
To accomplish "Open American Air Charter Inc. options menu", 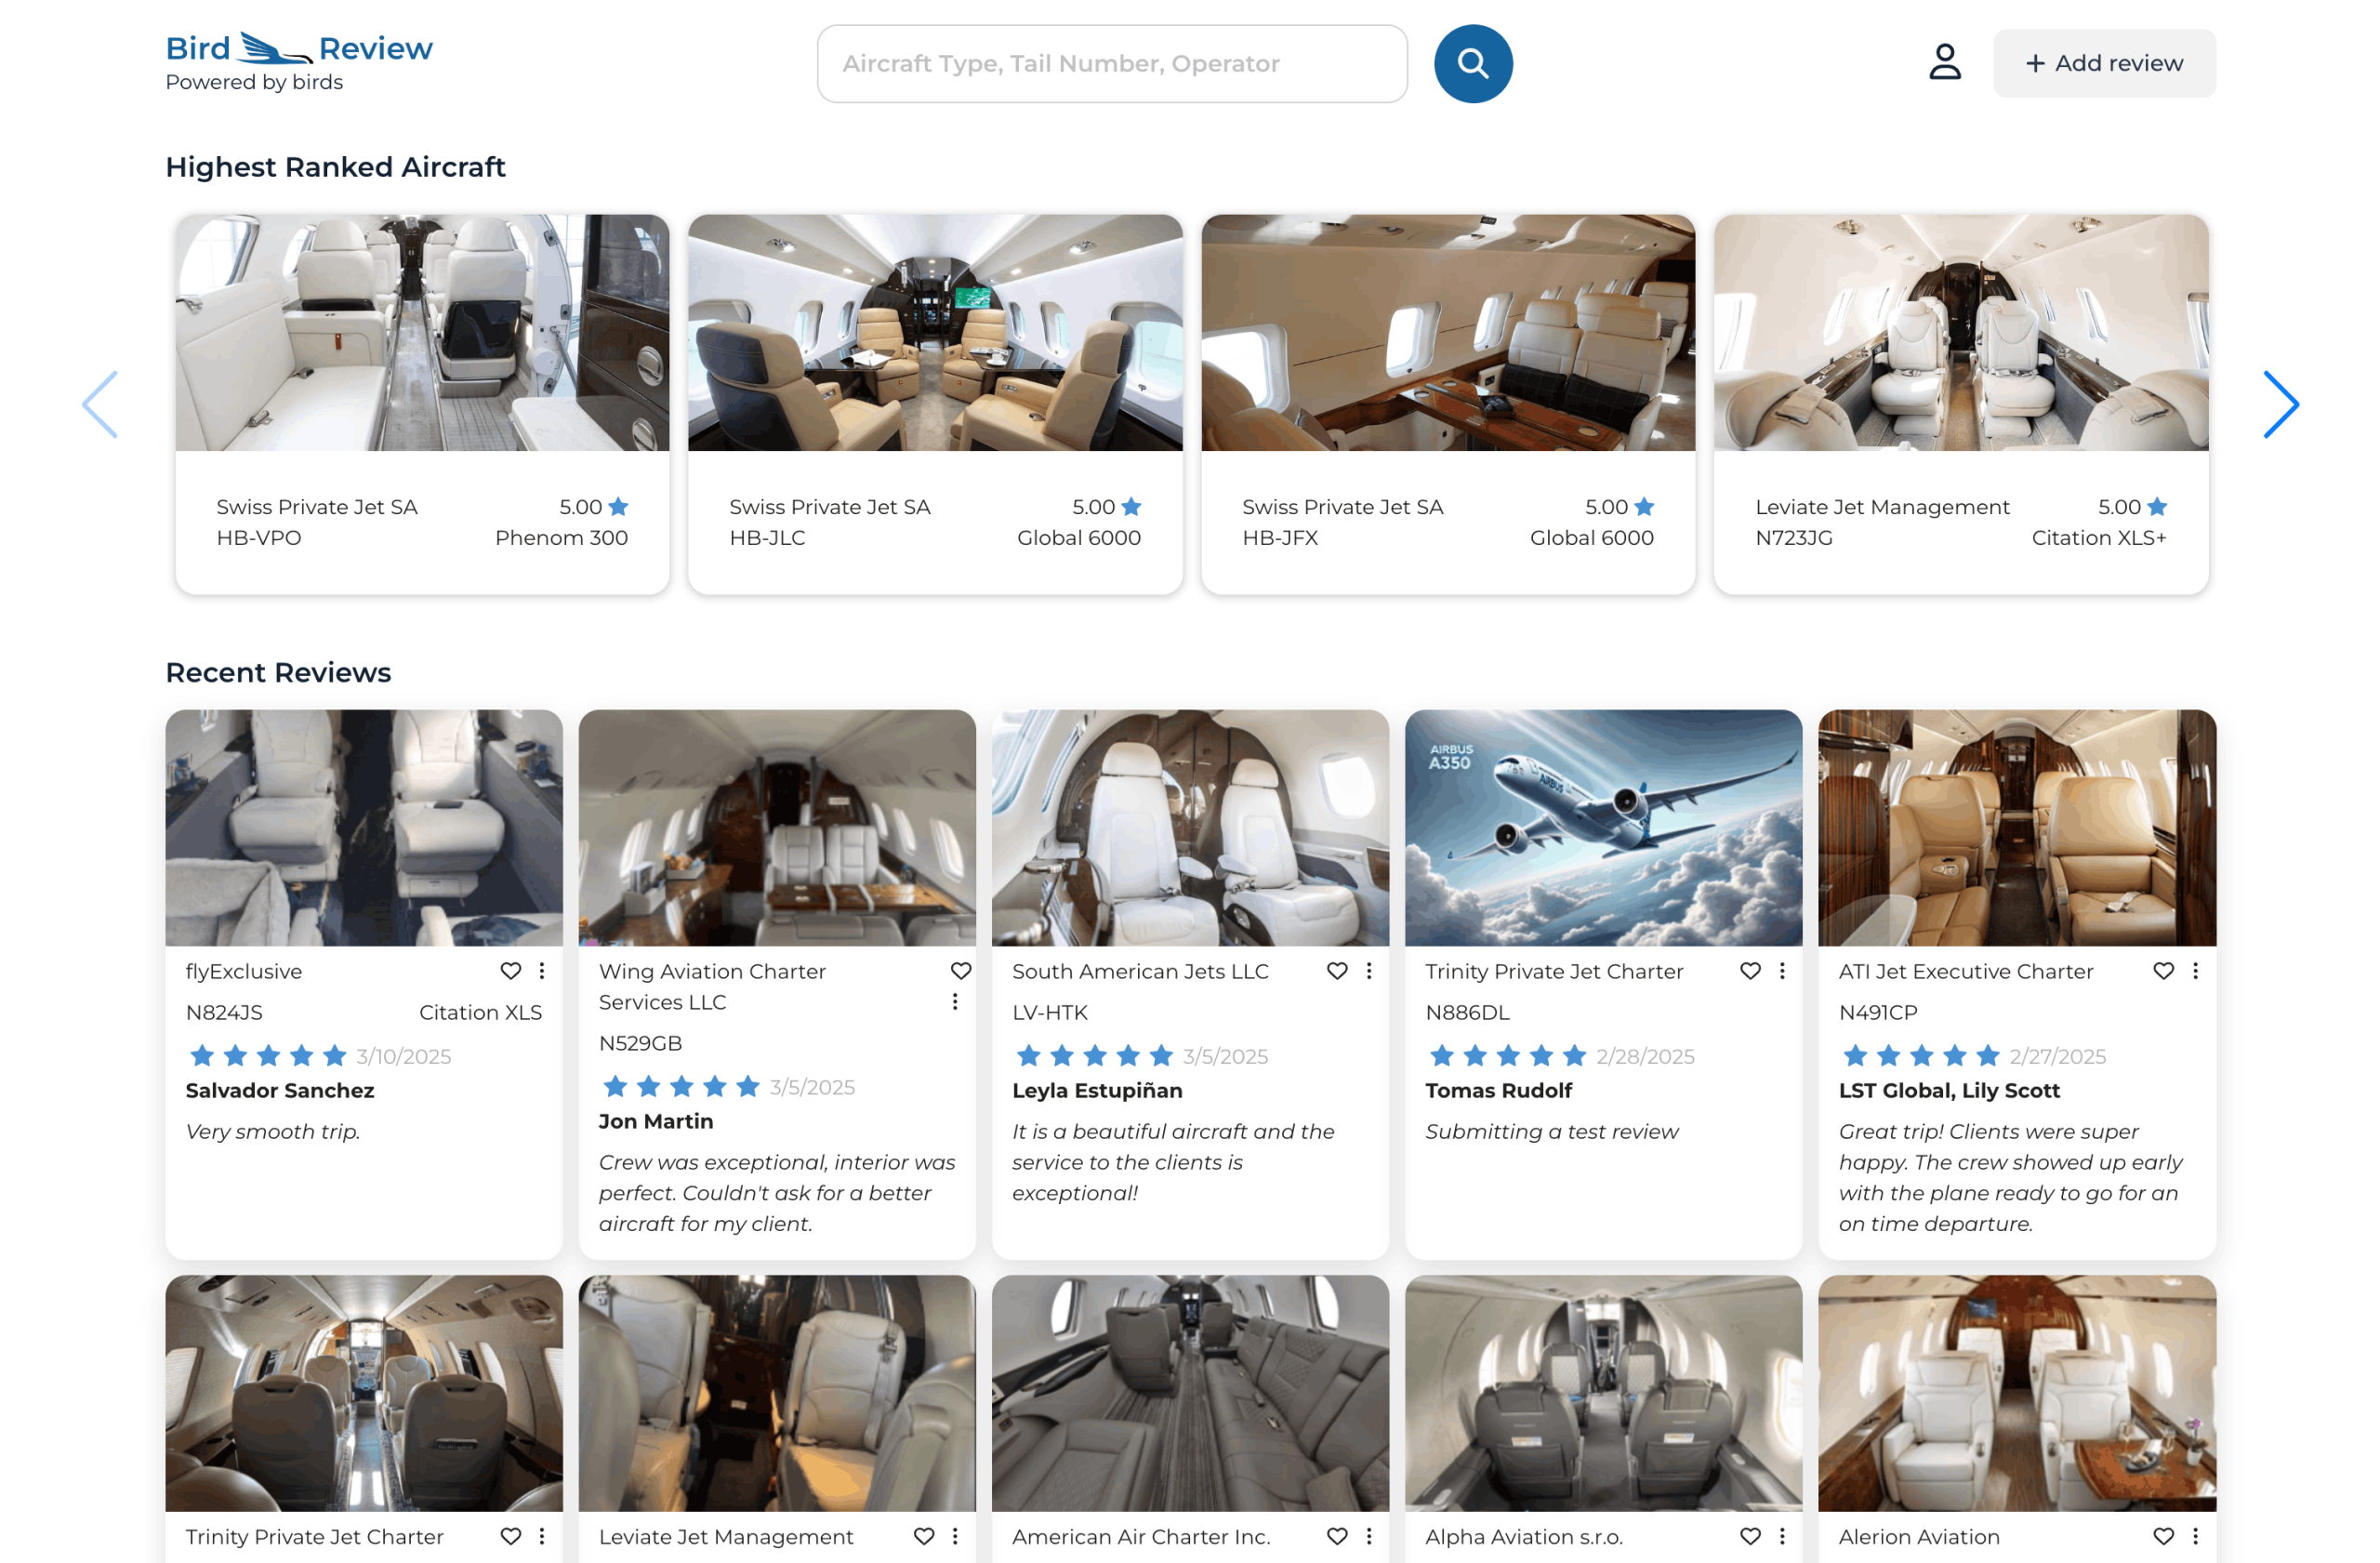I will (x=1369, y=1536).
